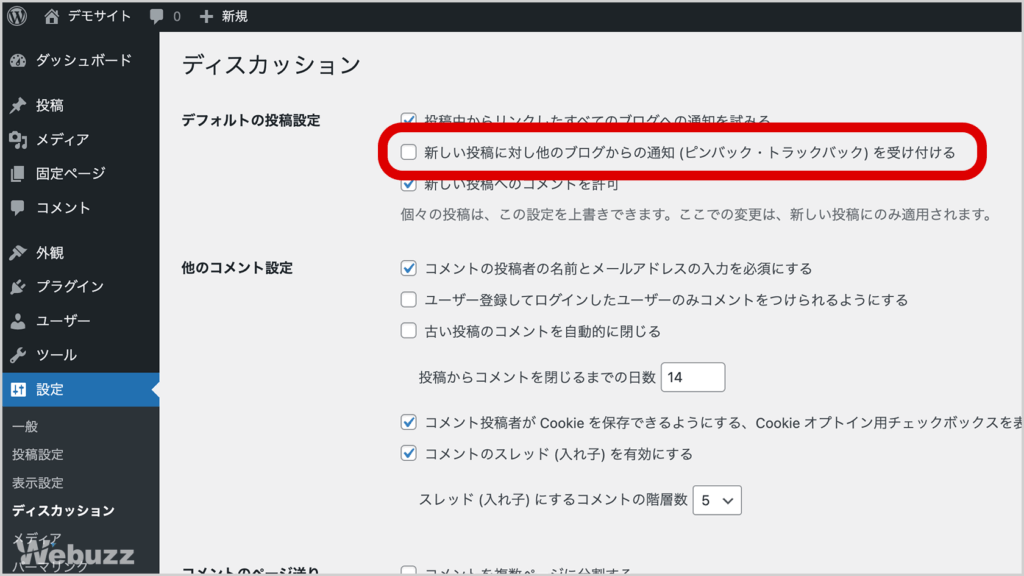Click 新規 in the admin bar
1024x576 pixels.
[234, 16]
